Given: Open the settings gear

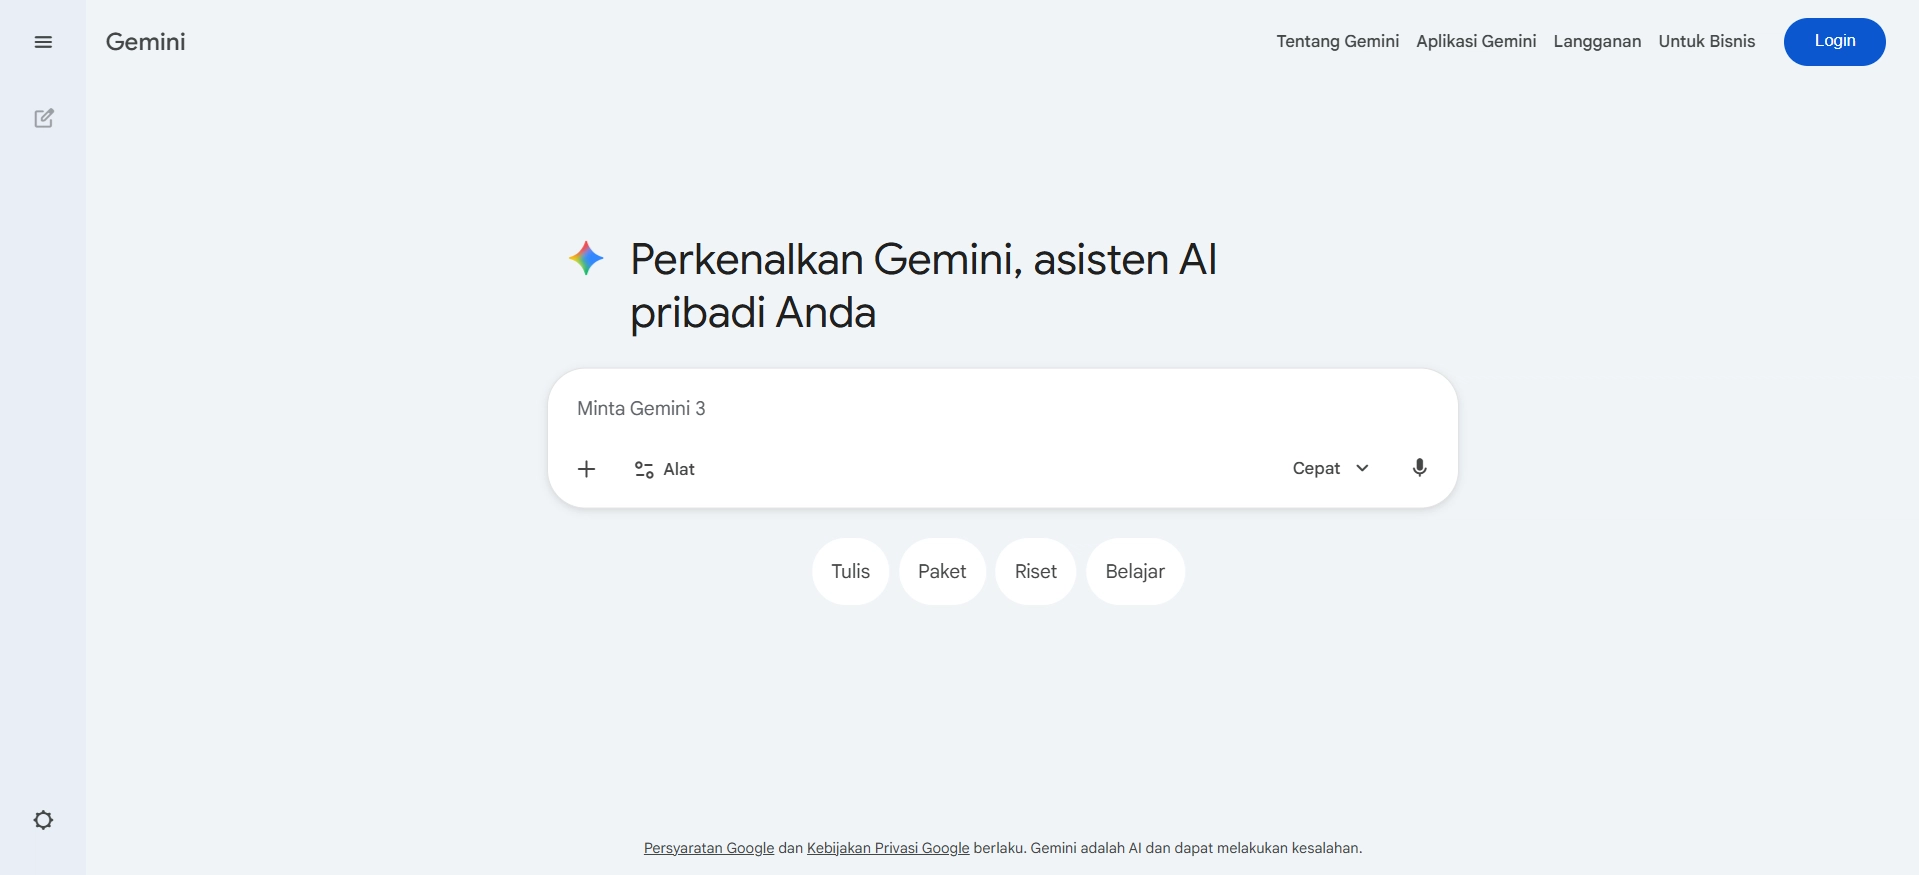Looking at the screenshot, I should [43, 820].
